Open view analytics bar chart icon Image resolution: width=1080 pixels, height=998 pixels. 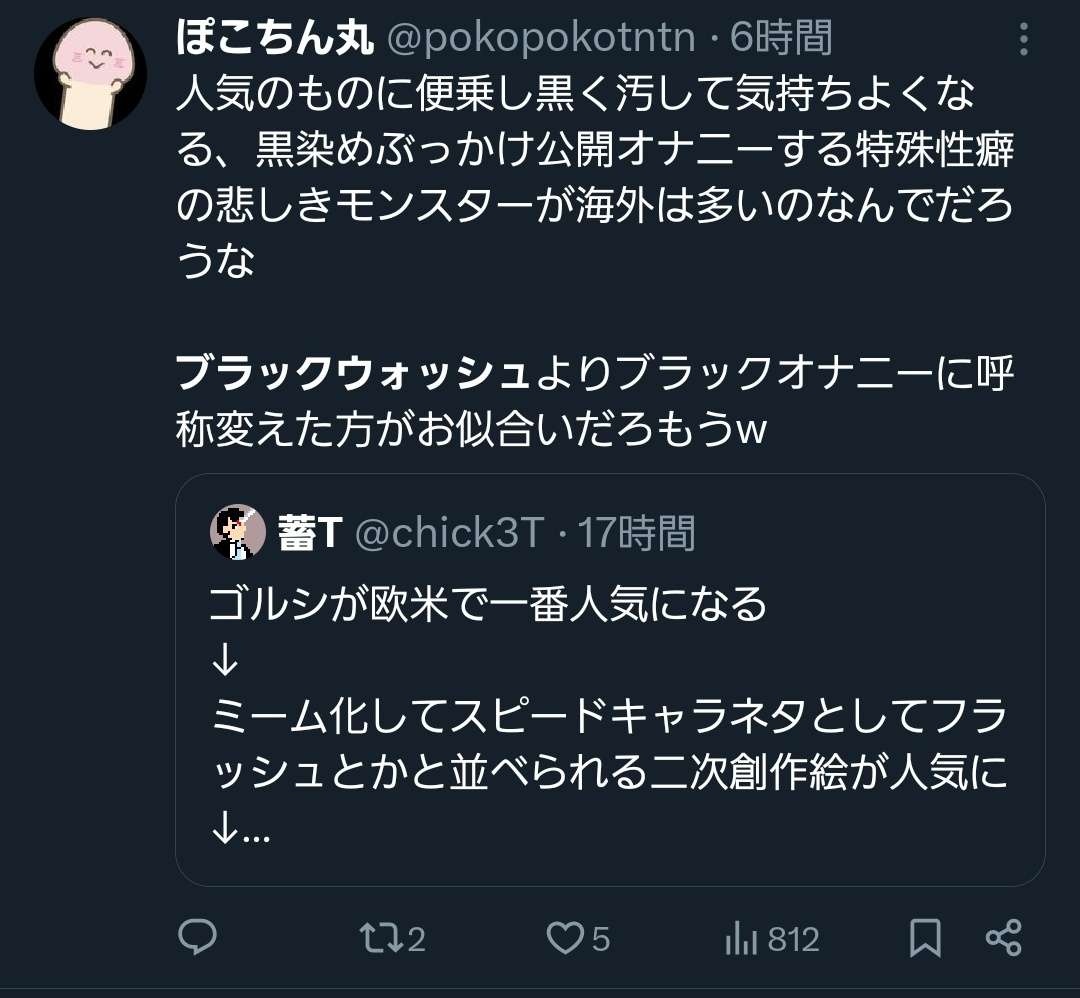[740, 938]
